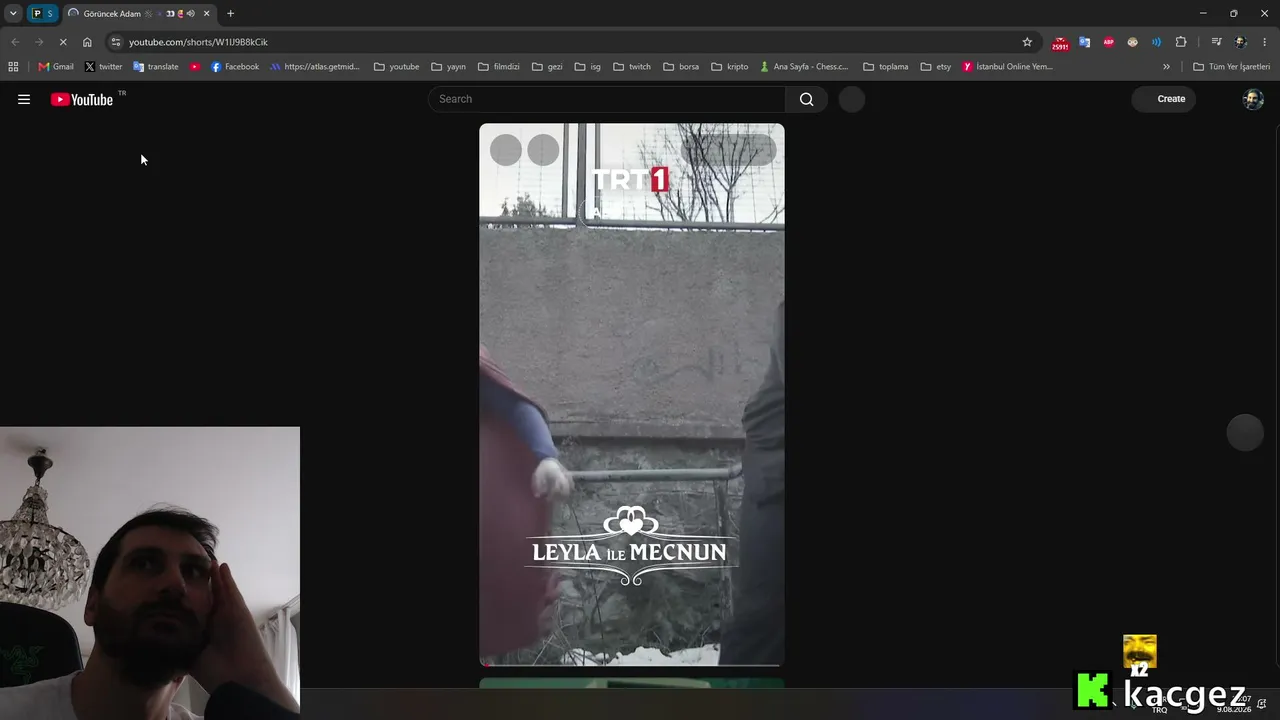
Task: Open the ABP Adblock Plus extension
Action: point(1108,42)
